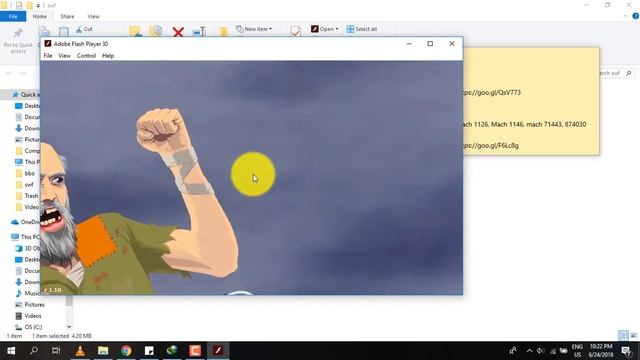The width and height of the screenshot is (640, 360).
Task: Click the Properties checkmark icon
Action: tap(296, 31)
